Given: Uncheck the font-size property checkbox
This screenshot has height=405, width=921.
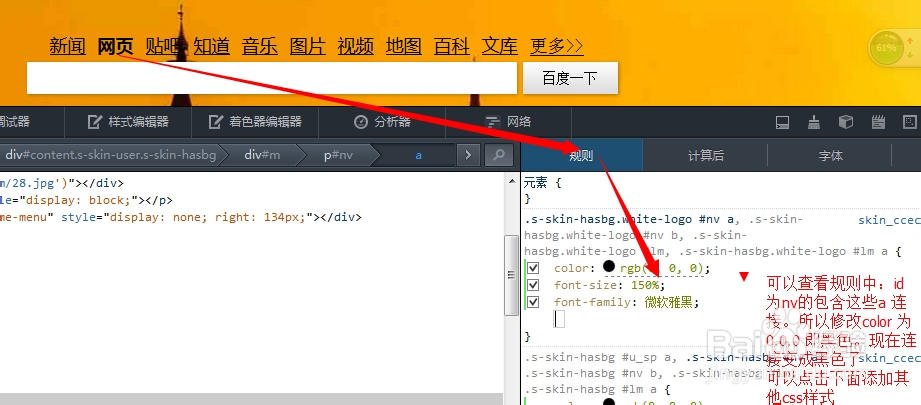Looking at the screenshot, I should coord(533,285).
